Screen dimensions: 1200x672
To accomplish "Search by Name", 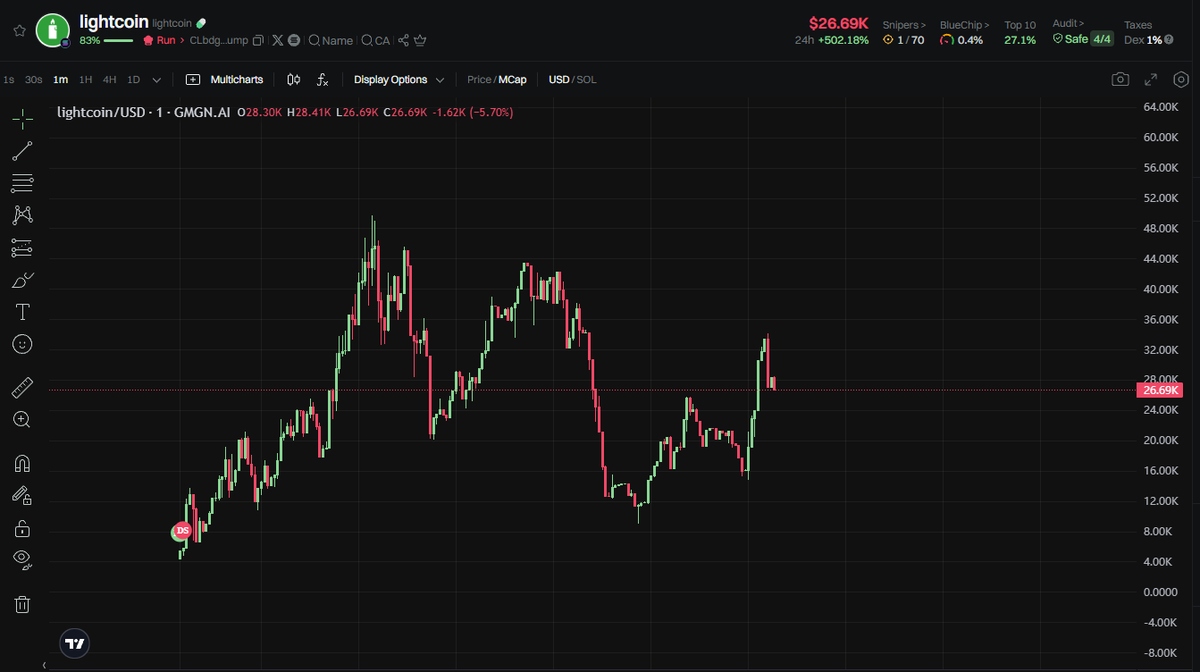I will pyautogui.click(x=331, y=41).
